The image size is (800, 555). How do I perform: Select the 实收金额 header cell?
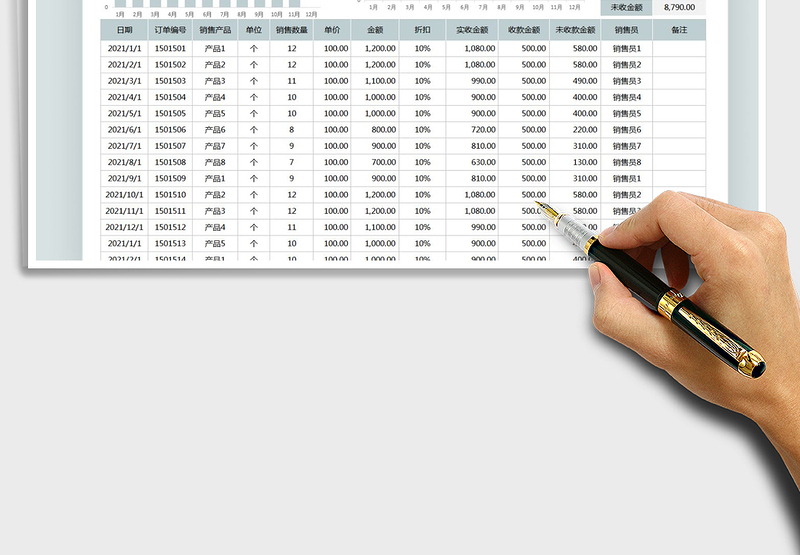coord(472,31)
